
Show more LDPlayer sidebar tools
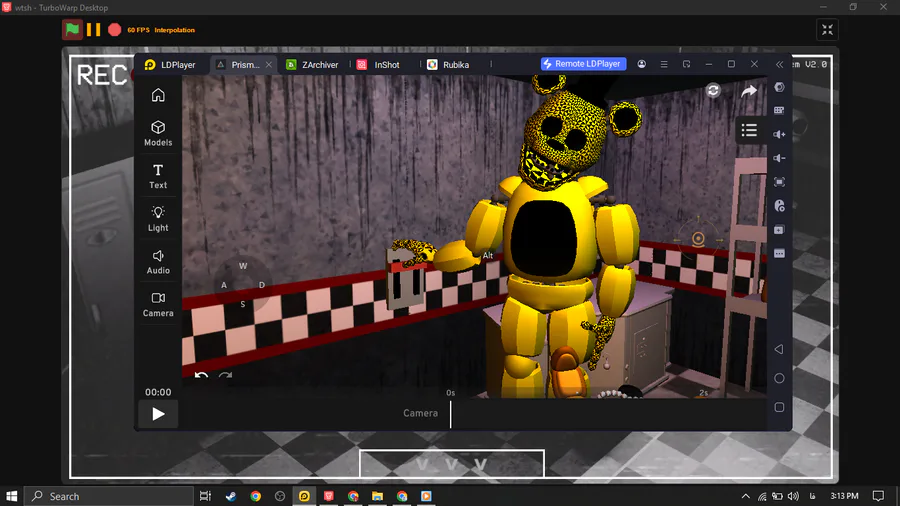[779, 254]
